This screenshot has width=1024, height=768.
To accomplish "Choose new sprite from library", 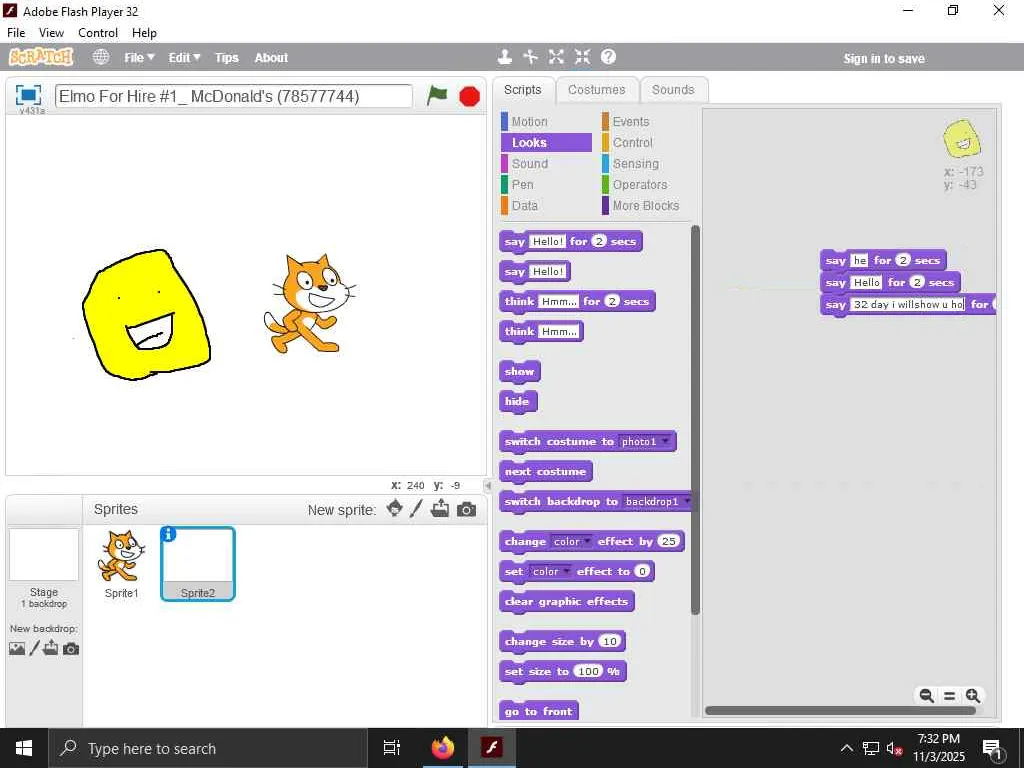I will coord(394,508).
